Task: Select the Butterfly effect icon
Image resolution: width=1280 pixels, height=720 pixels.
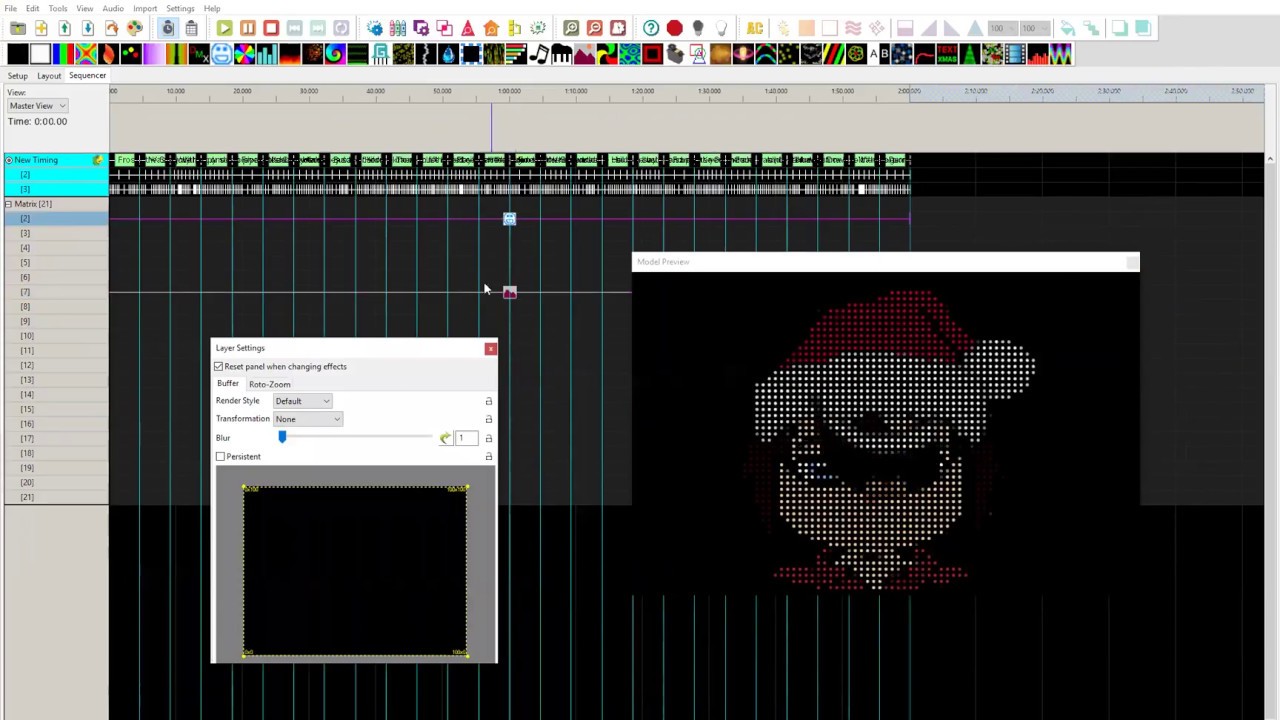Action: (x=85, y=54)
